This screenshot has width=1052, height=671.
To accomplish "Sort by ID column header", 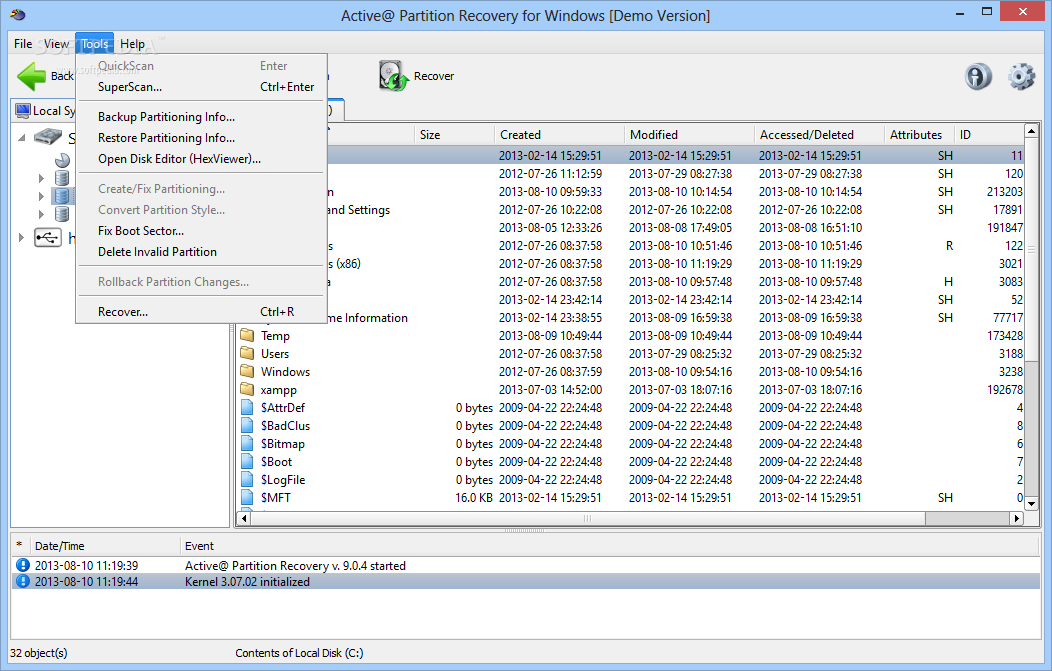I will click(x=989, y=135).
